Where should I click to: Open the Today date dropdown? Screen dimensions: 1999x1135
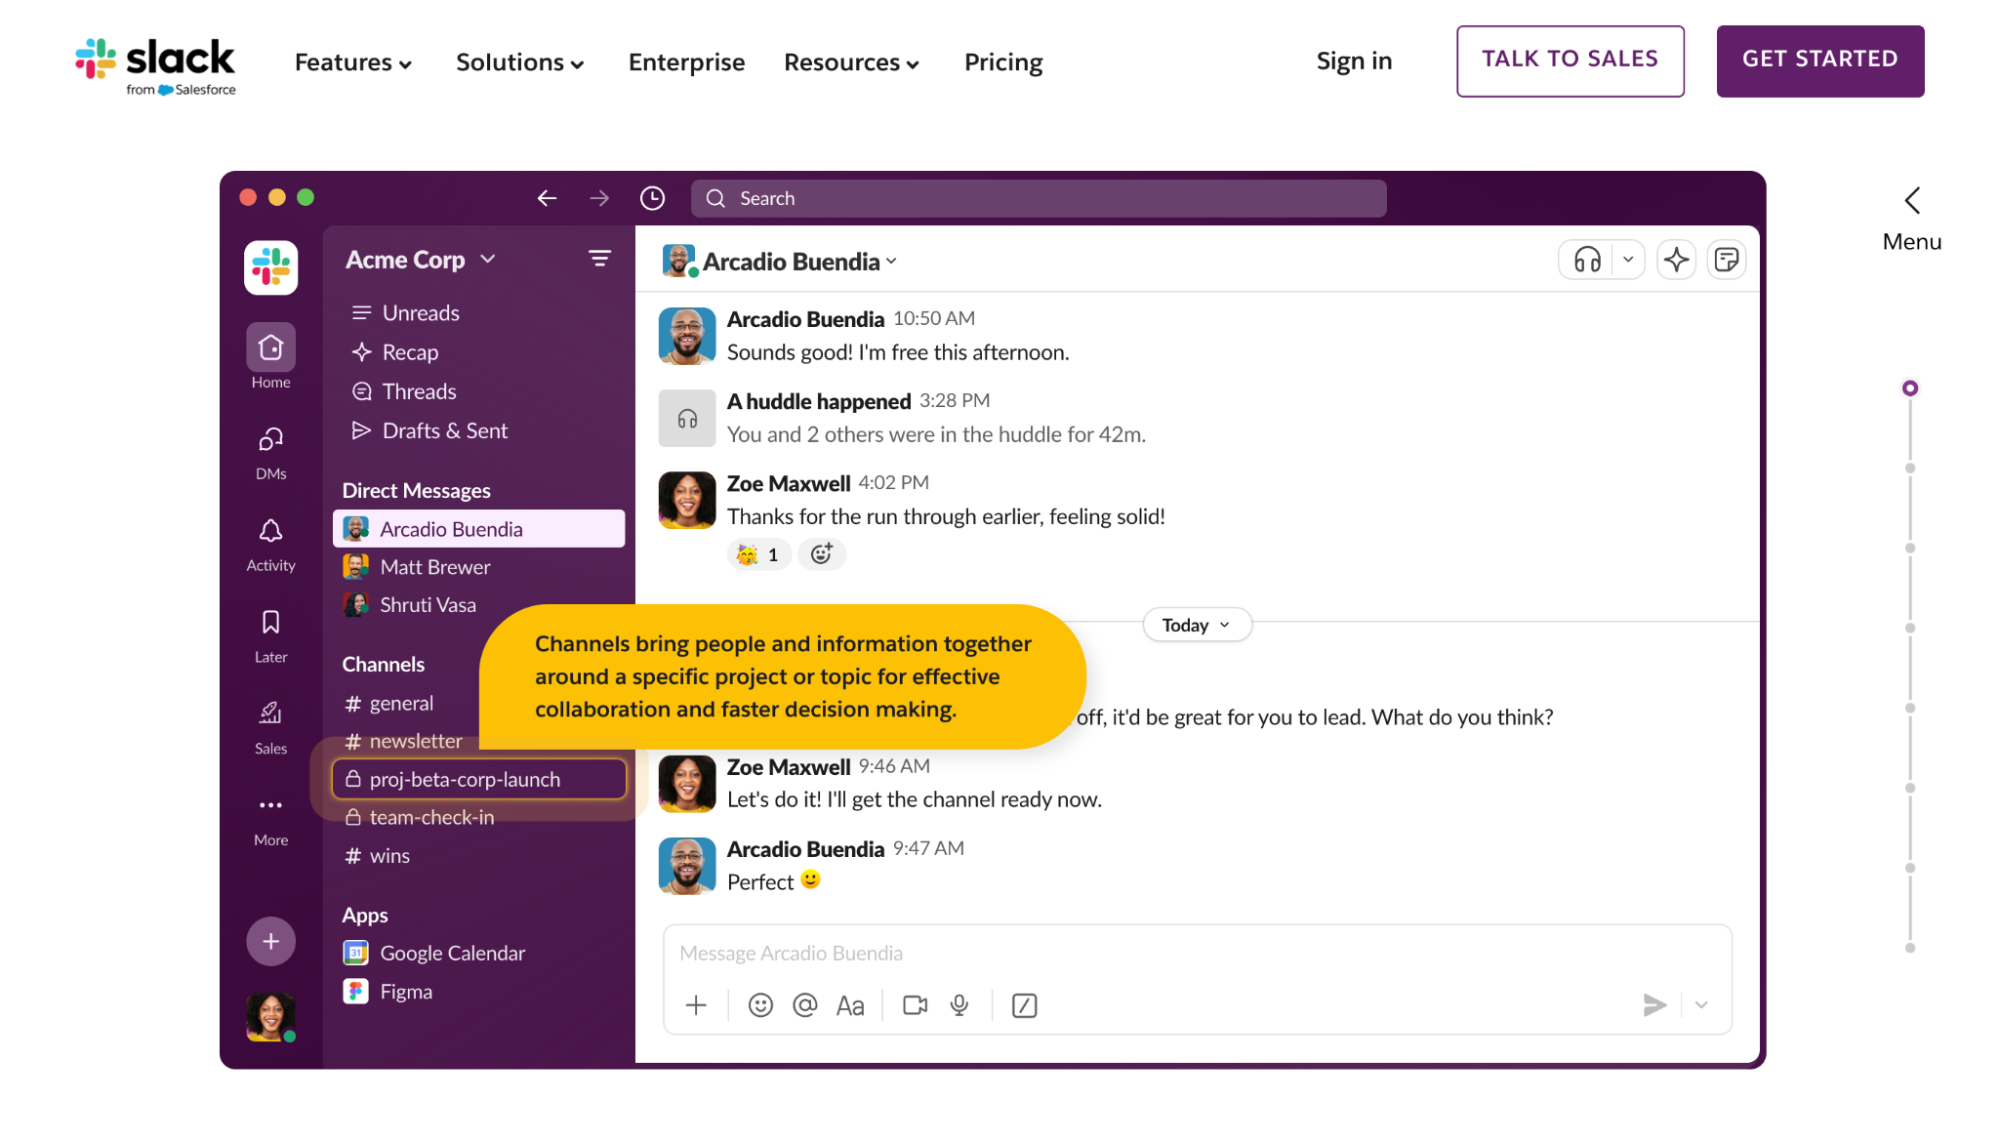click(x=1196, y=625)
